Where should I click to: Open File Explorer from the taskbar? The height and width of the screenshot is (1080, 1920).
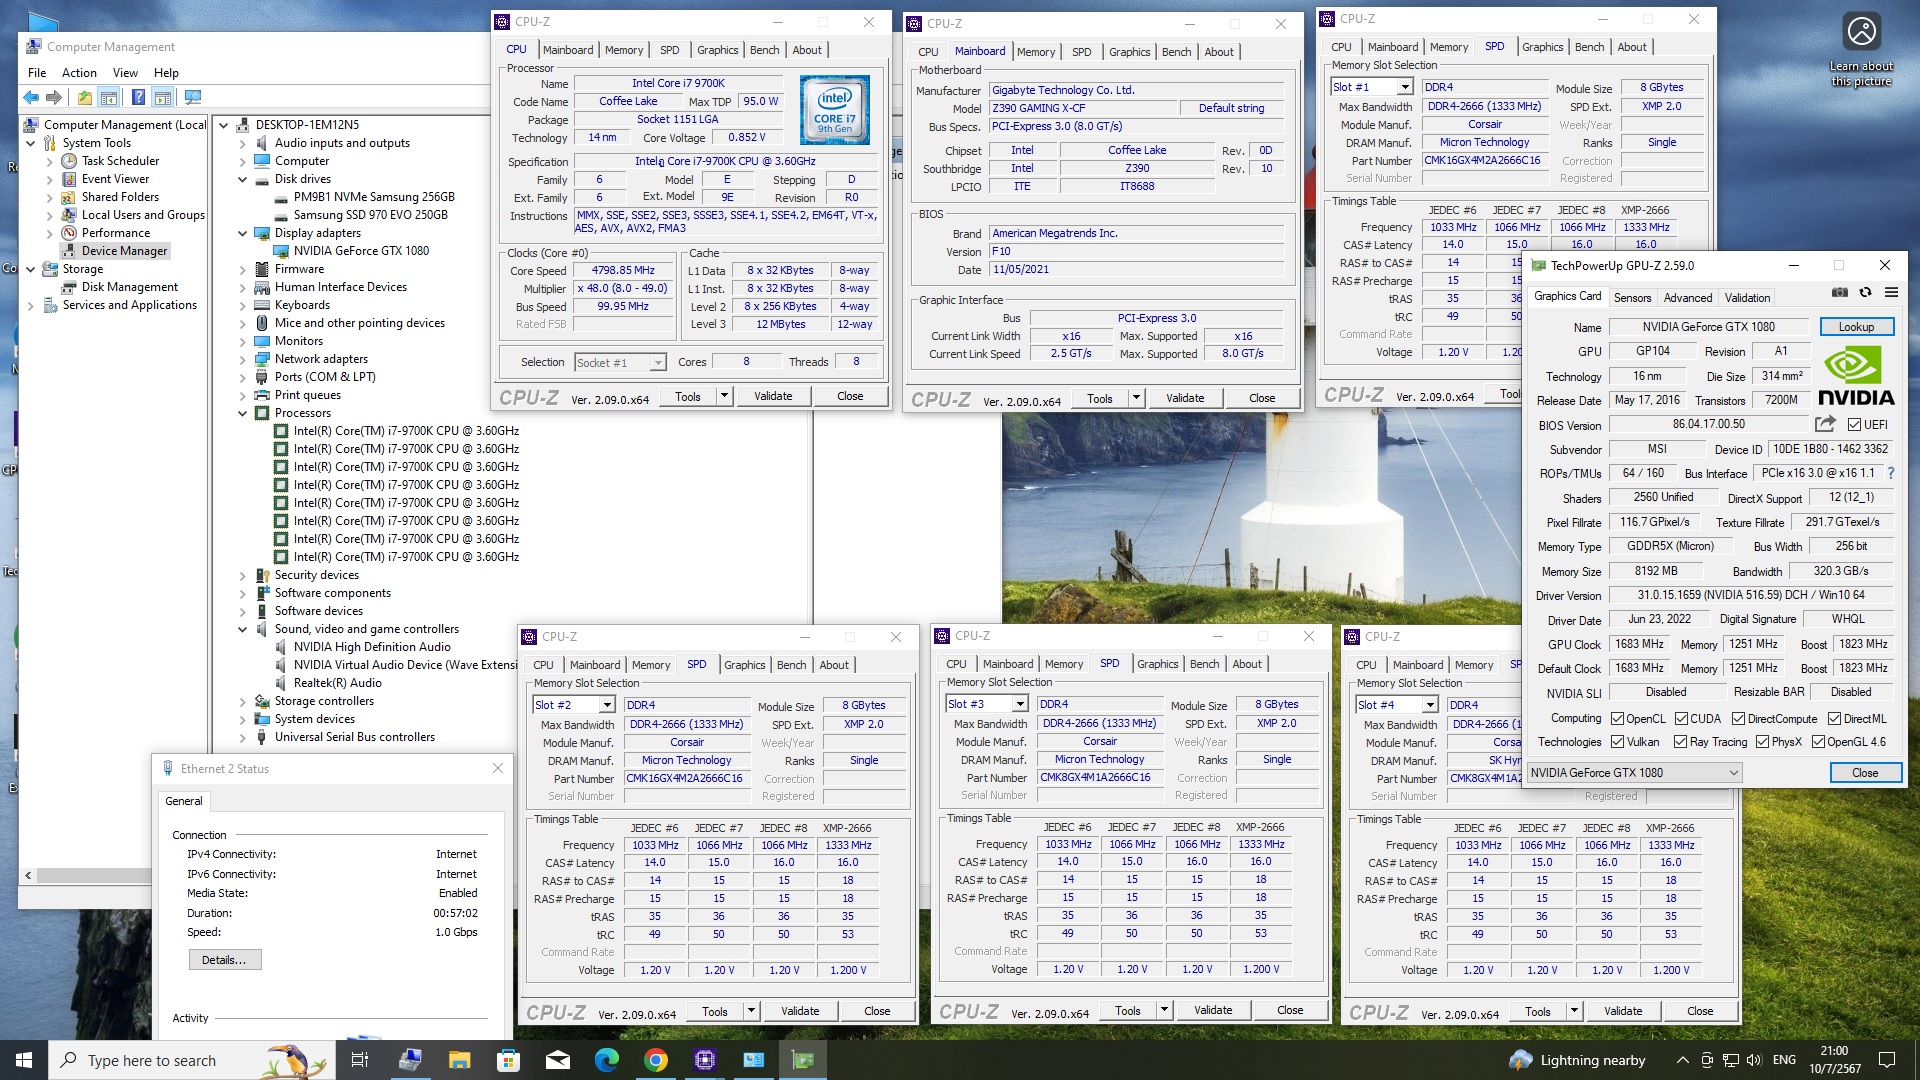pyautogui.click(x=459, y=1060)
